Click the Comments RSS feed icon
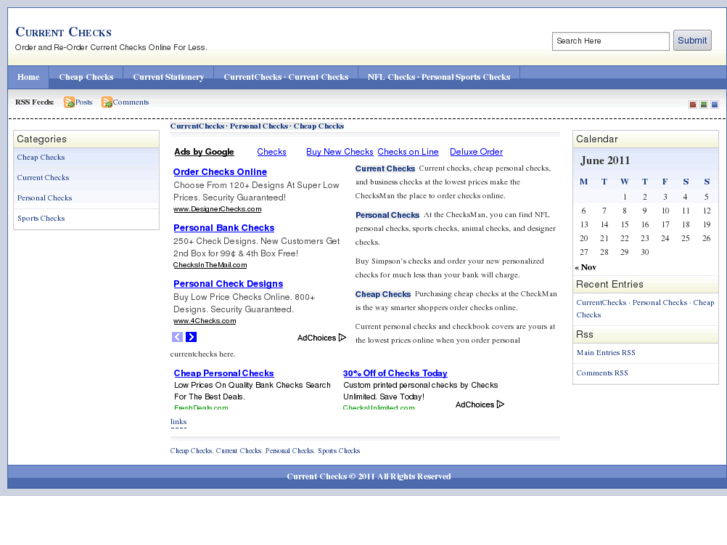The image size is (727, 545). tap(107, 102)
